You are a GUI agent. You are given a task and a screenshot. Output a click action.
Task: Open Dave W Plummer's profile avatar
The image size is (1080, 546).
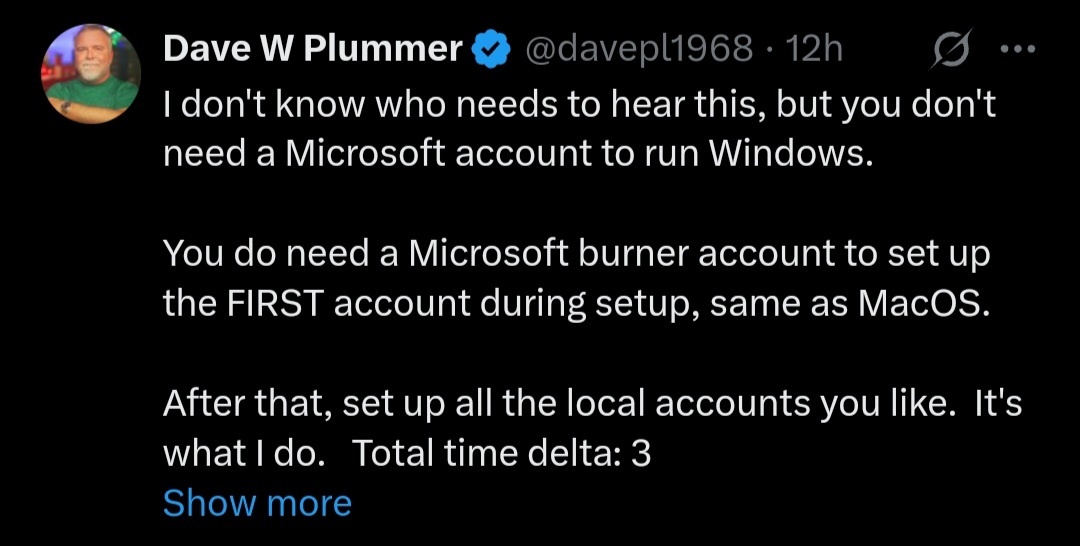(89, 75)
